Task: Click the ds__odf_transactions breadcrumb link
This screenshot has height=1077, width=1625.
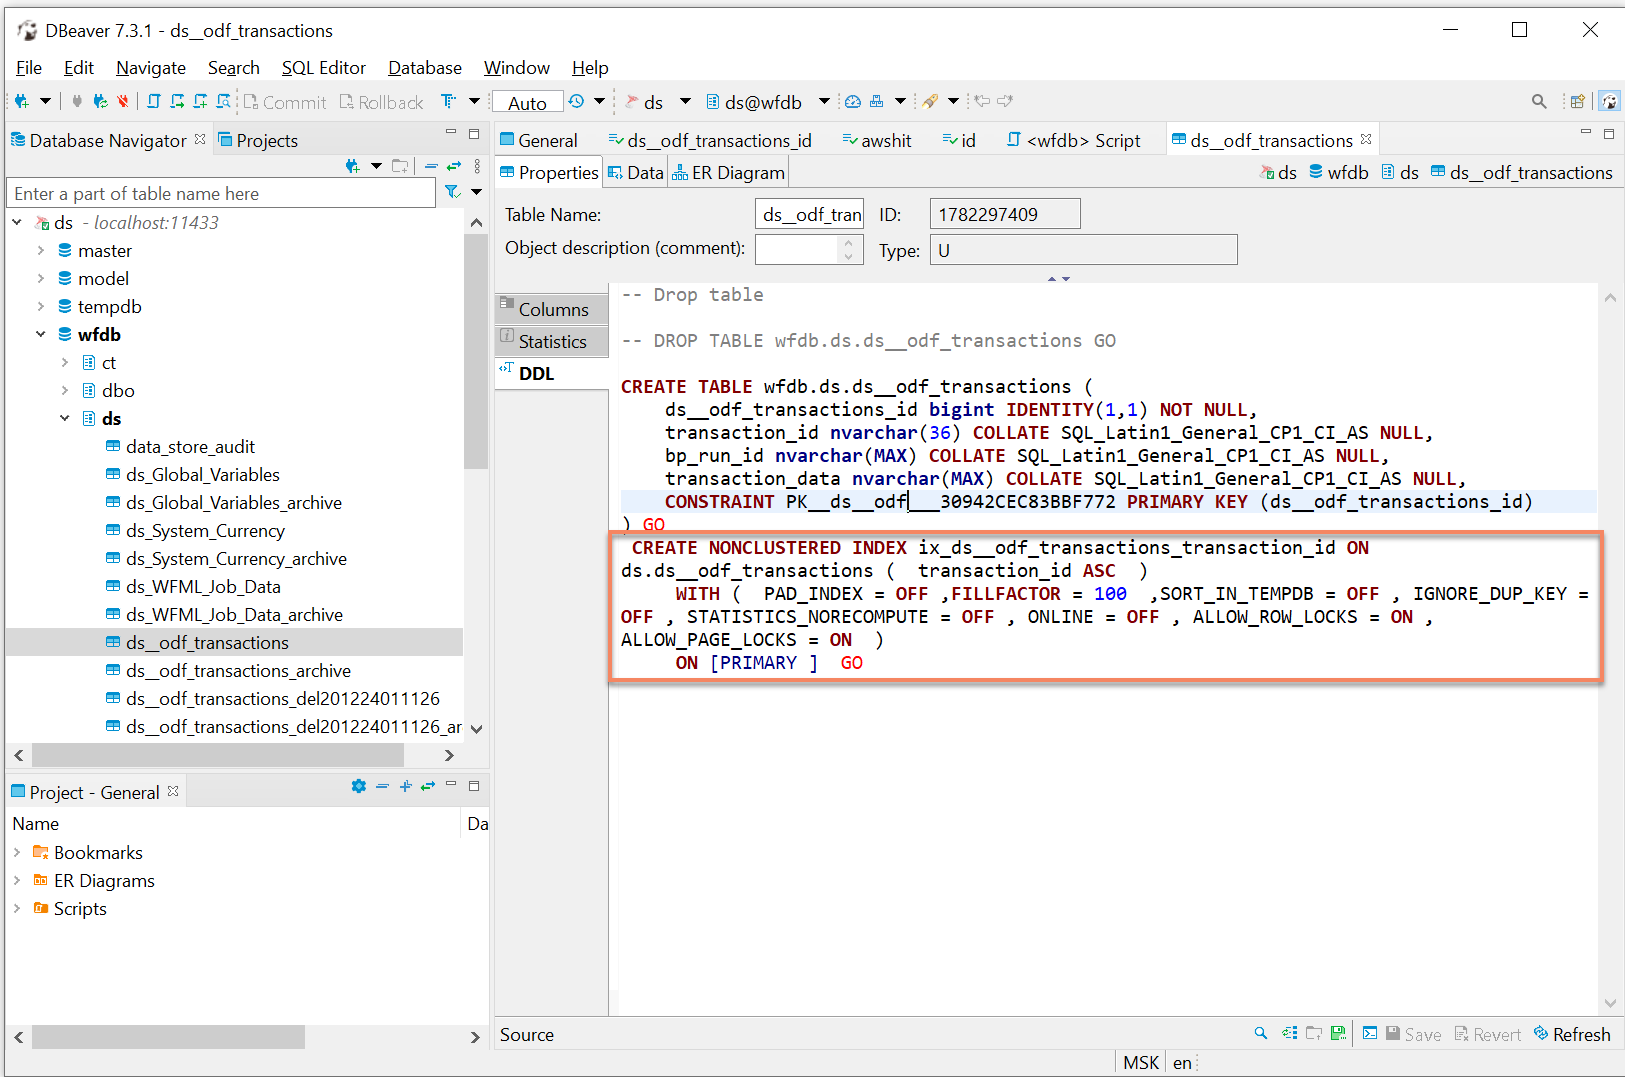Action: coord(1522,172)
